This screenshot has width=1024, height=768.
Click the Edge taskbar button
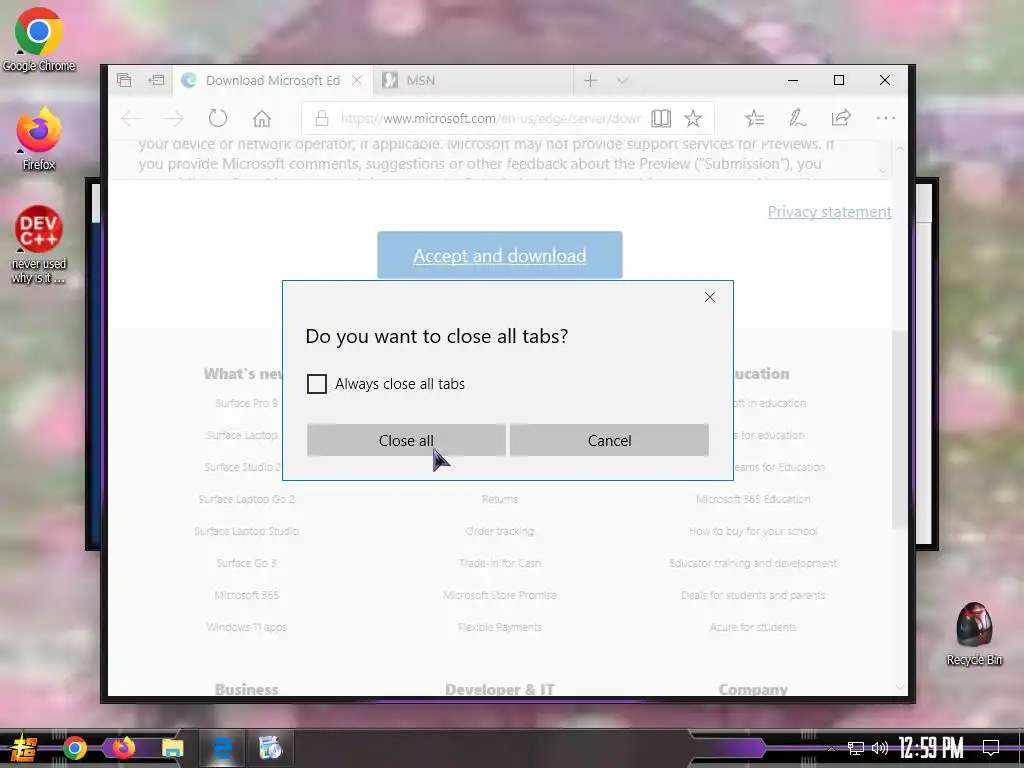coord(222,748)
